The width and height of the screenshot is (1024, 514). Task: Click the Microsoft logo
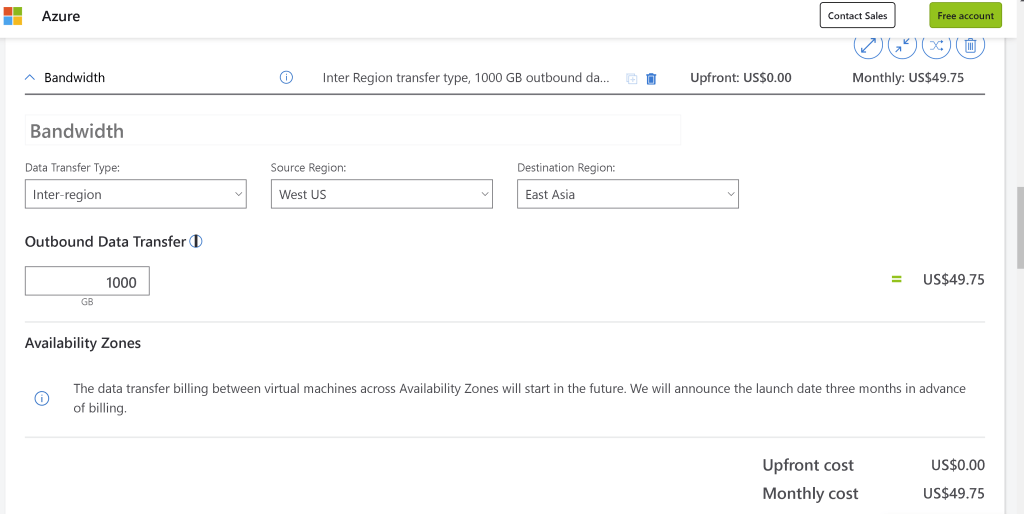(12, 16)
